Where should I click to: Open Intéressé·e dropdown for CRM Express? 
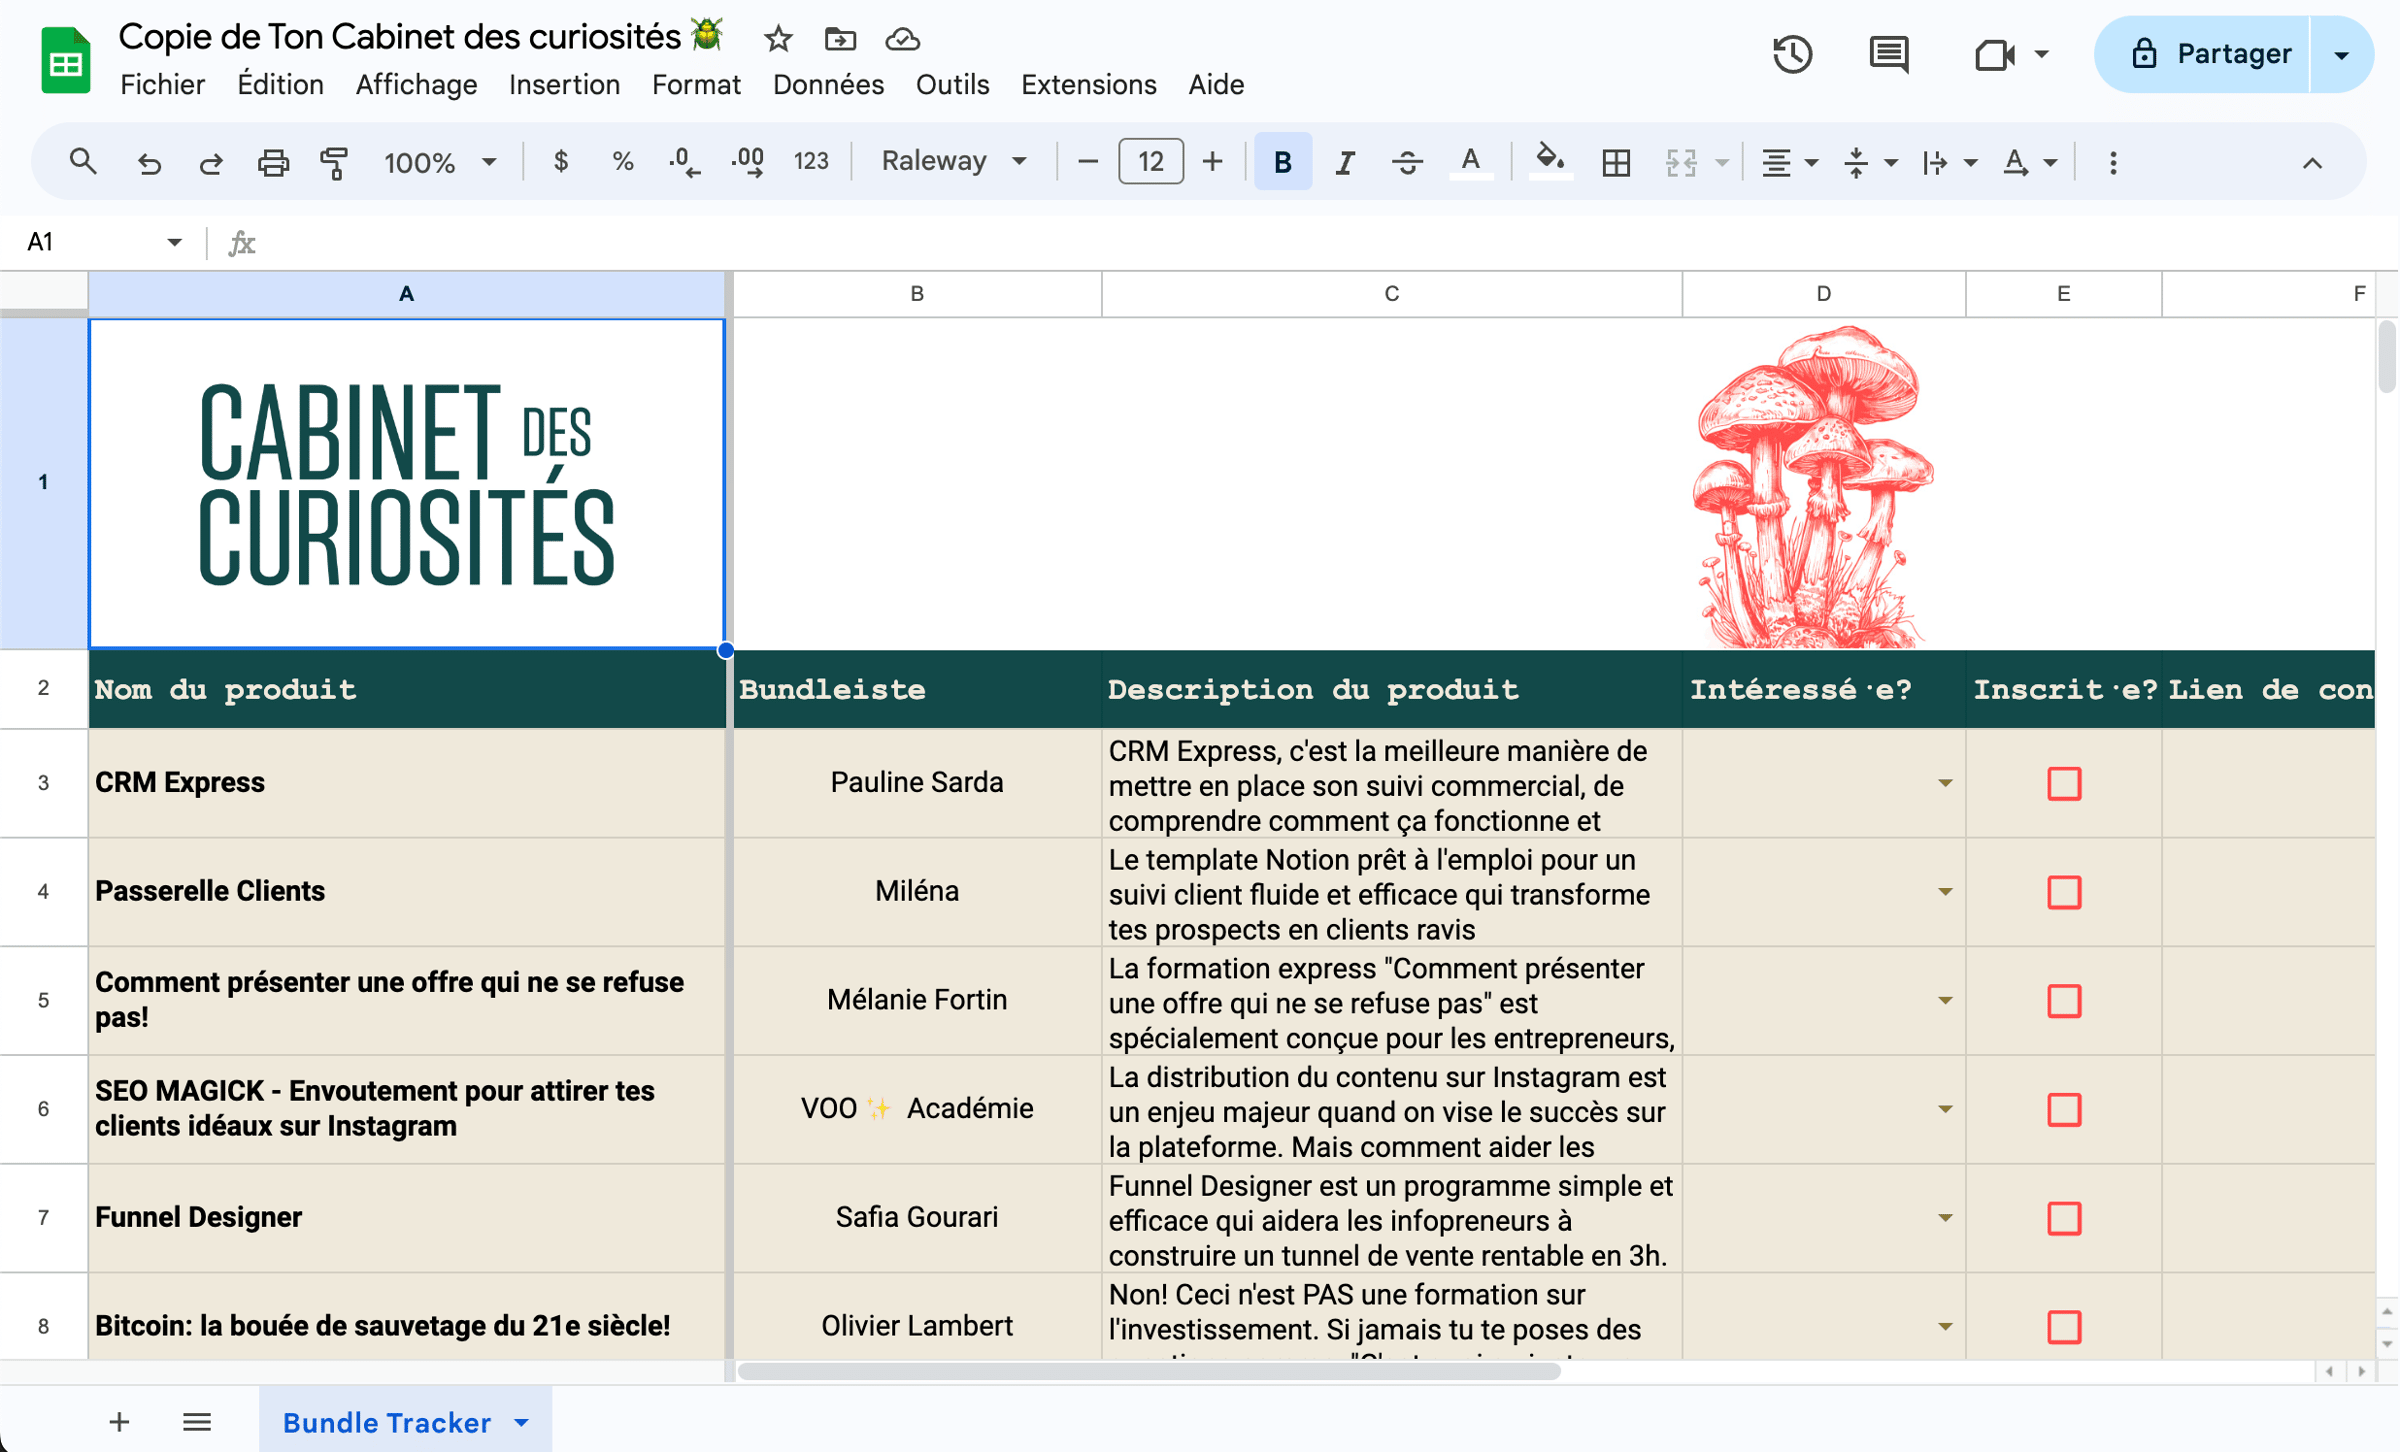[1945, 783]
